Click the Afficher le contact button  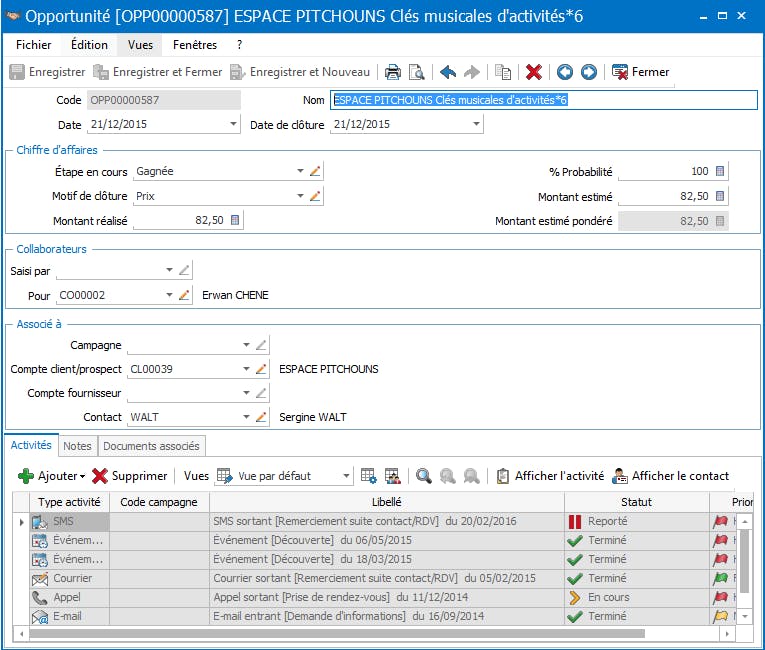point(670,476)
